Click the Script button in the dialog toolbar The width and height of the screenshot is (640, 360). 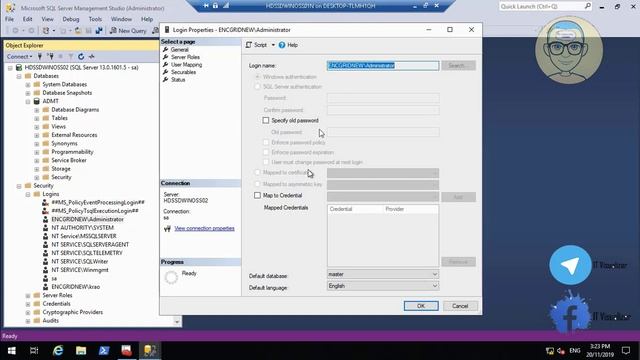click(x=257, y=45)
